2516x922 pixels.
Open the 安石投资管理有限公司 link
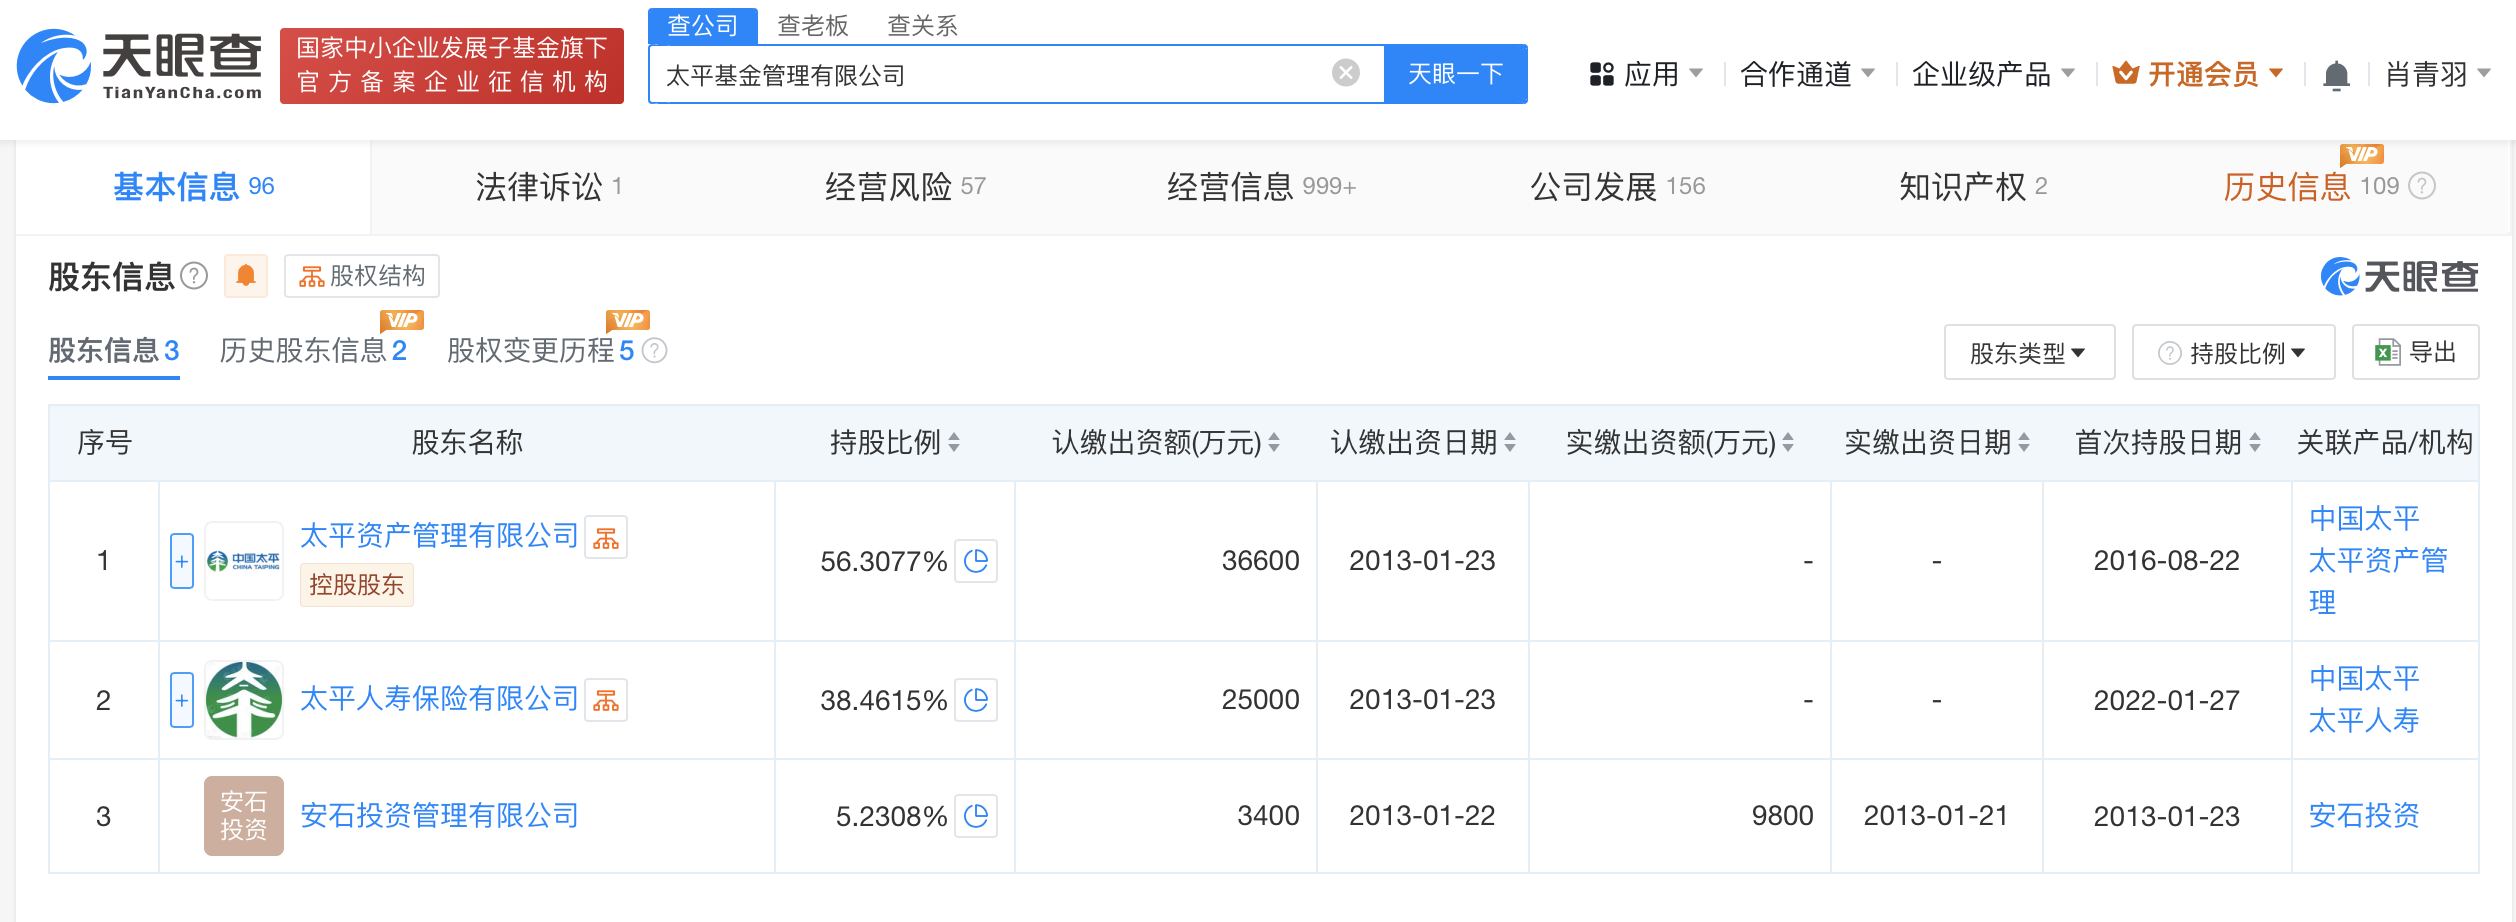[x=439, y=816]
